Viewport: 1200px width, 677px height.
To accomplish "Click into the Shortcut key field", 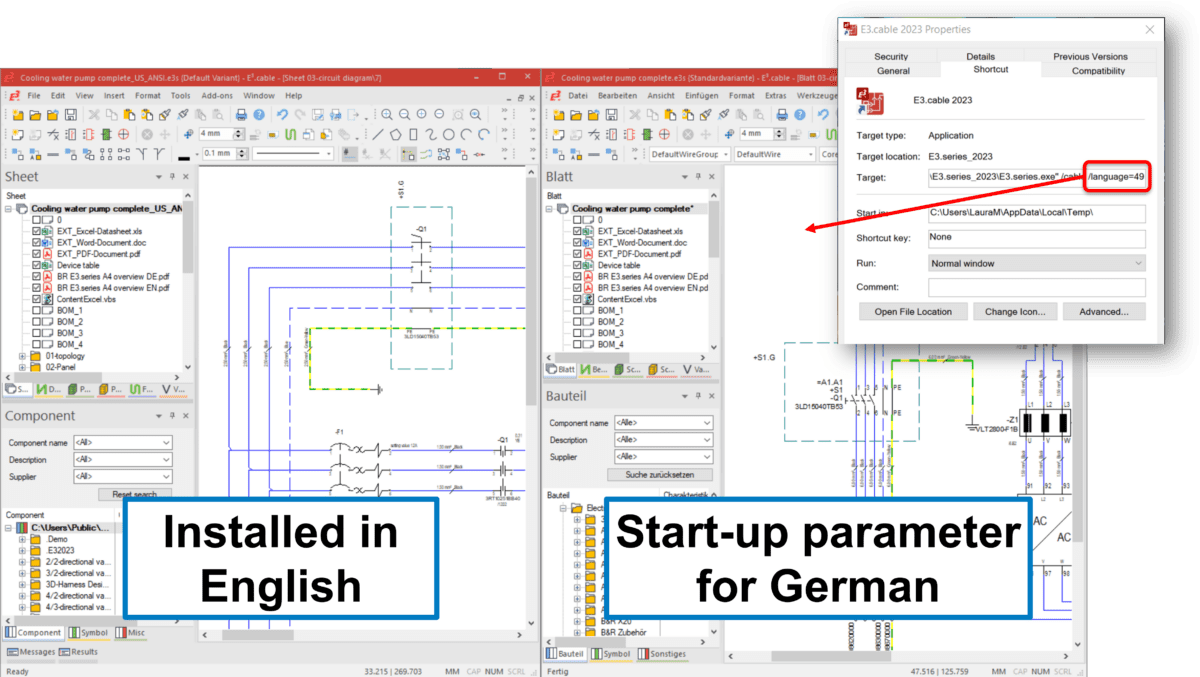I will pyautogui.click(x=1036, y=238).
